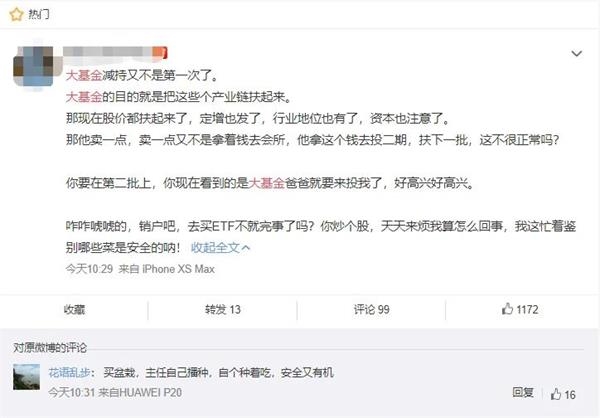Open the 热门 tab label
This screenshot has height=418, width=600.
pos(38,15)
